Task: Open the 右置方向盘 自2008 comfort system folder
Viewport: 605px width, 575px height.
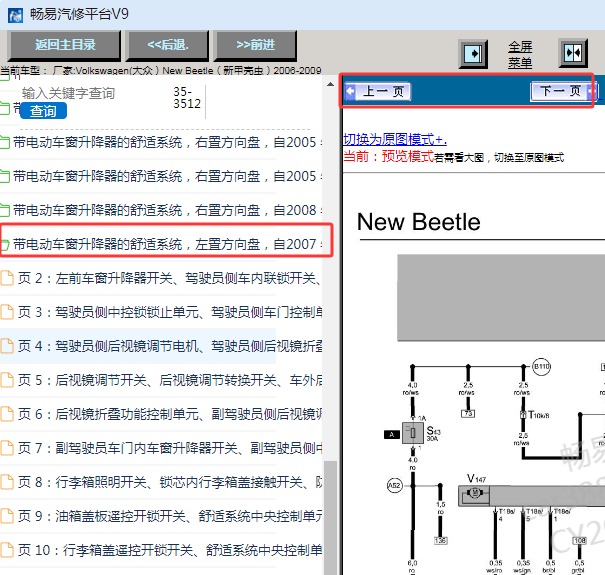Action: coord(161,210)
